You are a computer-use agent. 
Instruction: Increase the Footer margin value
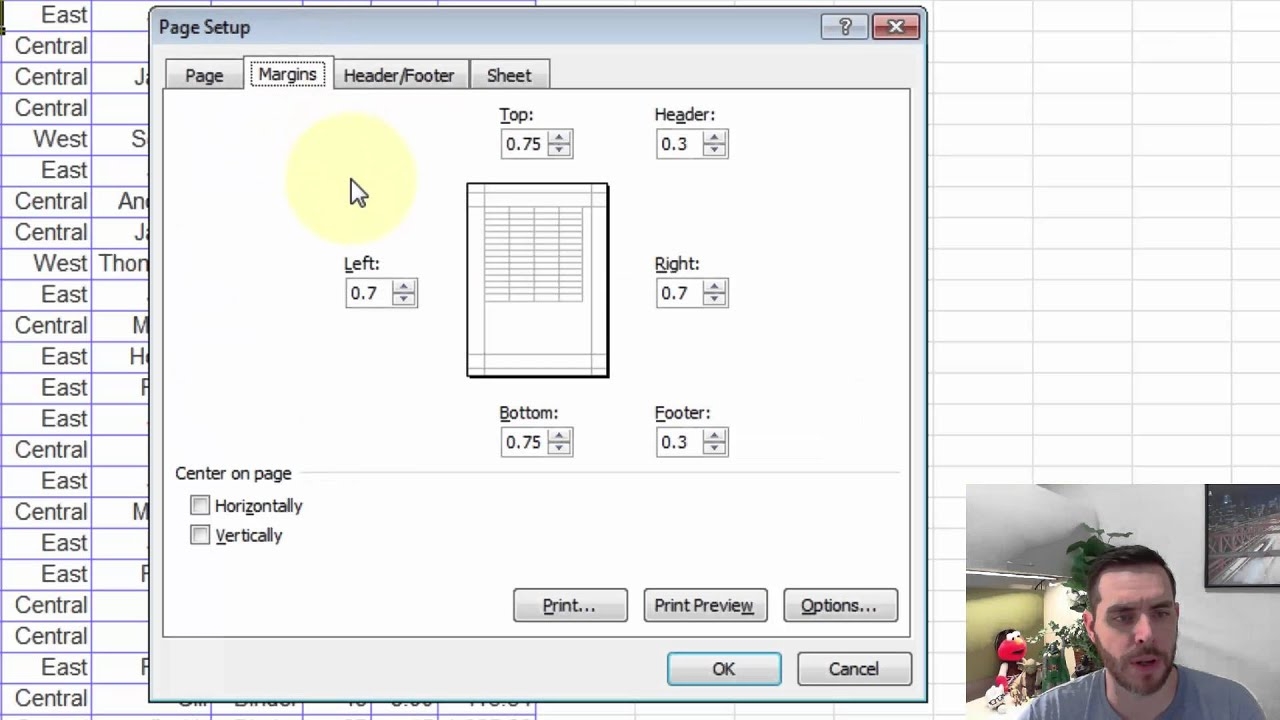[714, 436]
